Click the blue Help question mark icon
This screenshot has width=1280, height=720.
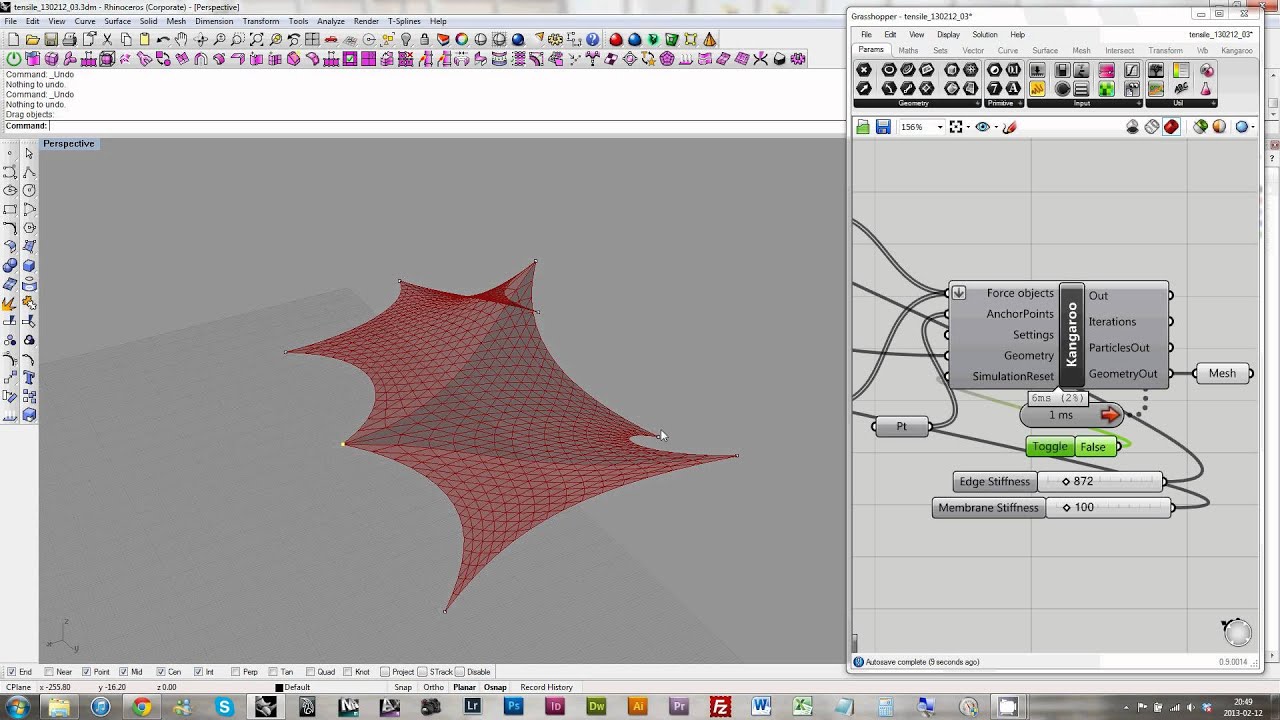click(x=593, y=40)
